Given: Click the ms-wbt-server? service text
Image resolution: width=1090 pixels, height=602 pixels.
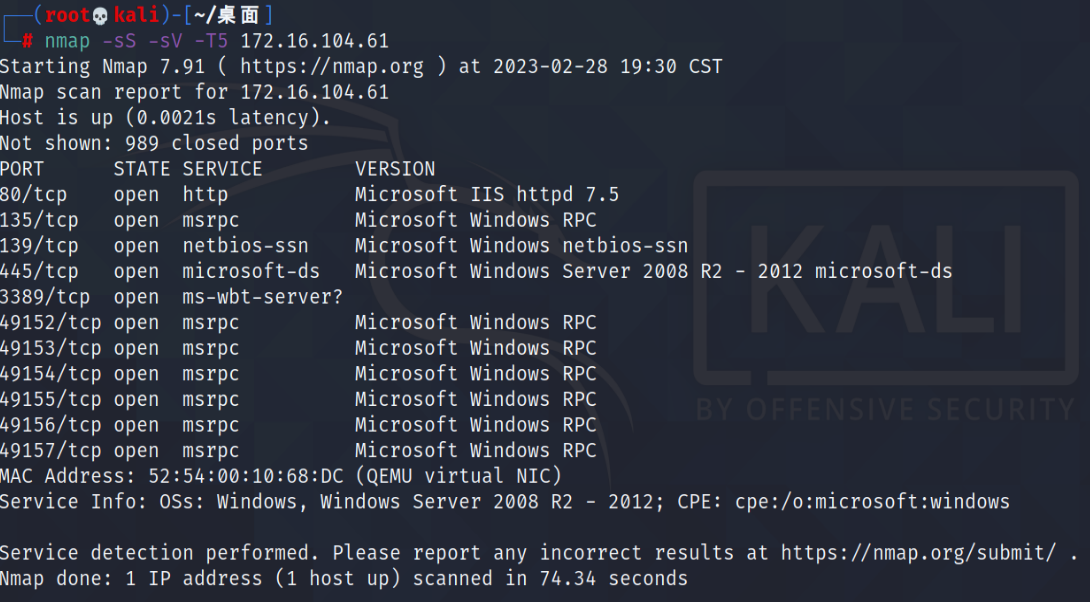Looking at the screenshot, I should 263,297.
